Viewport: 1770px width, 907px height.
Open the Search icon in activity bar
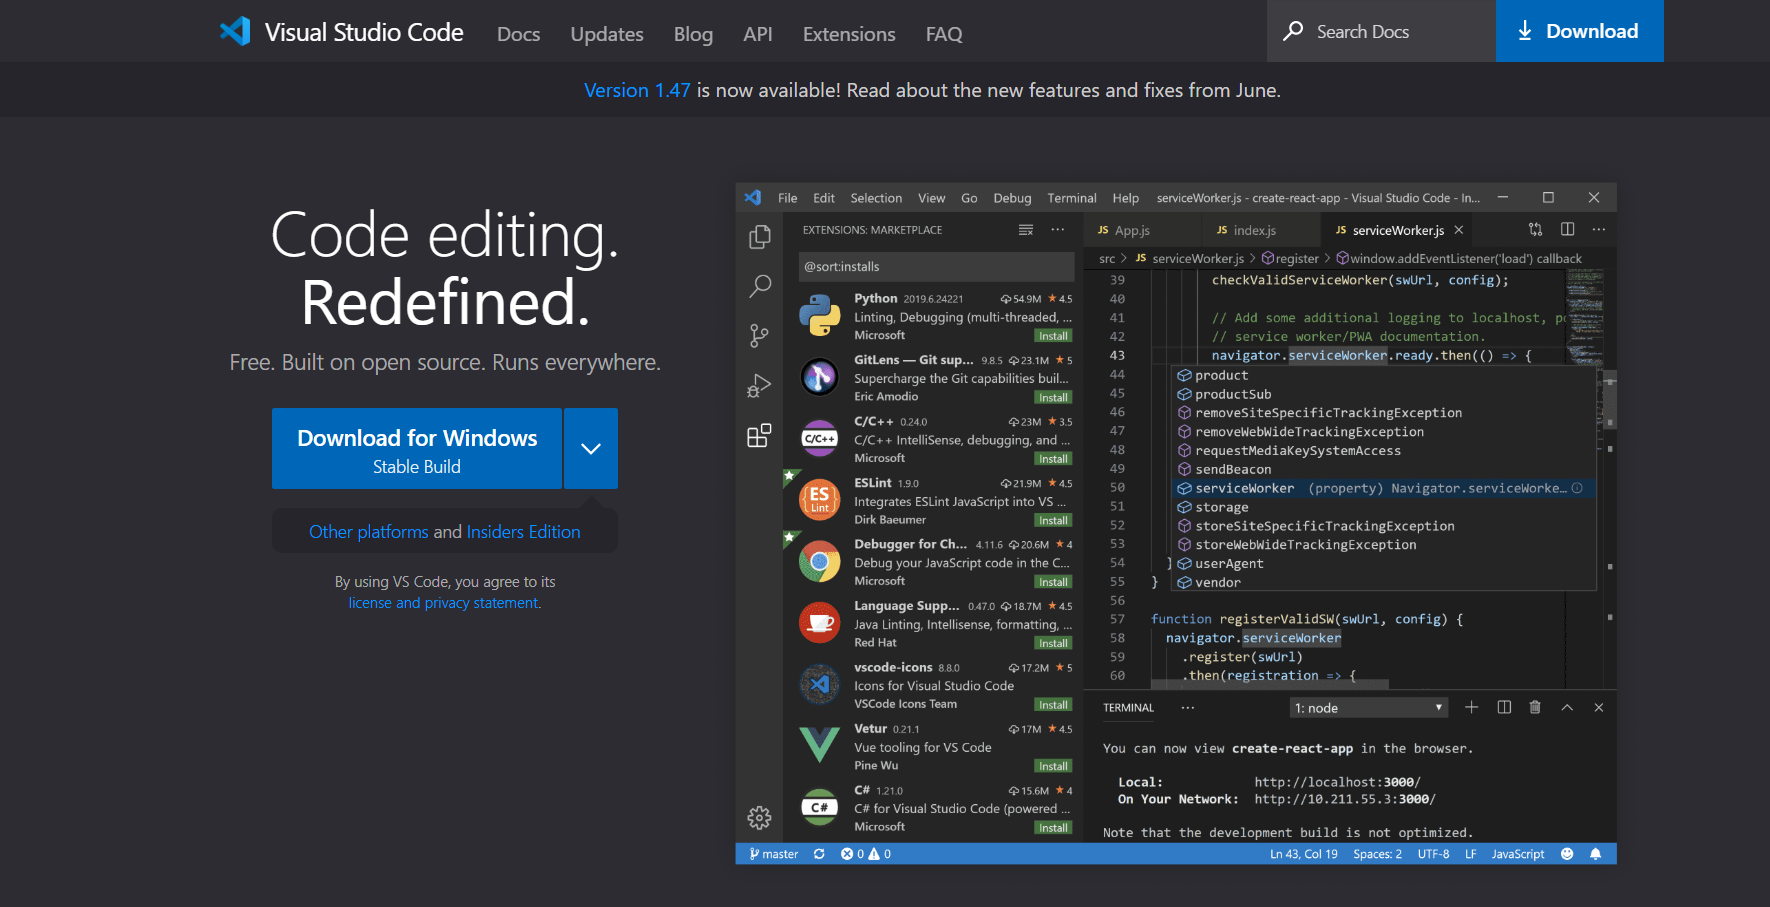(760, 287)
